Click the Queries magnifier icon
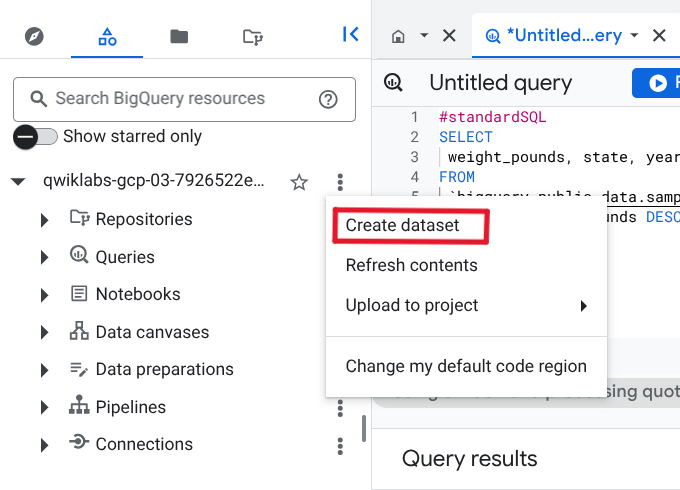The height and width of the screenshot is (490, 680). (x=79, y=255)
